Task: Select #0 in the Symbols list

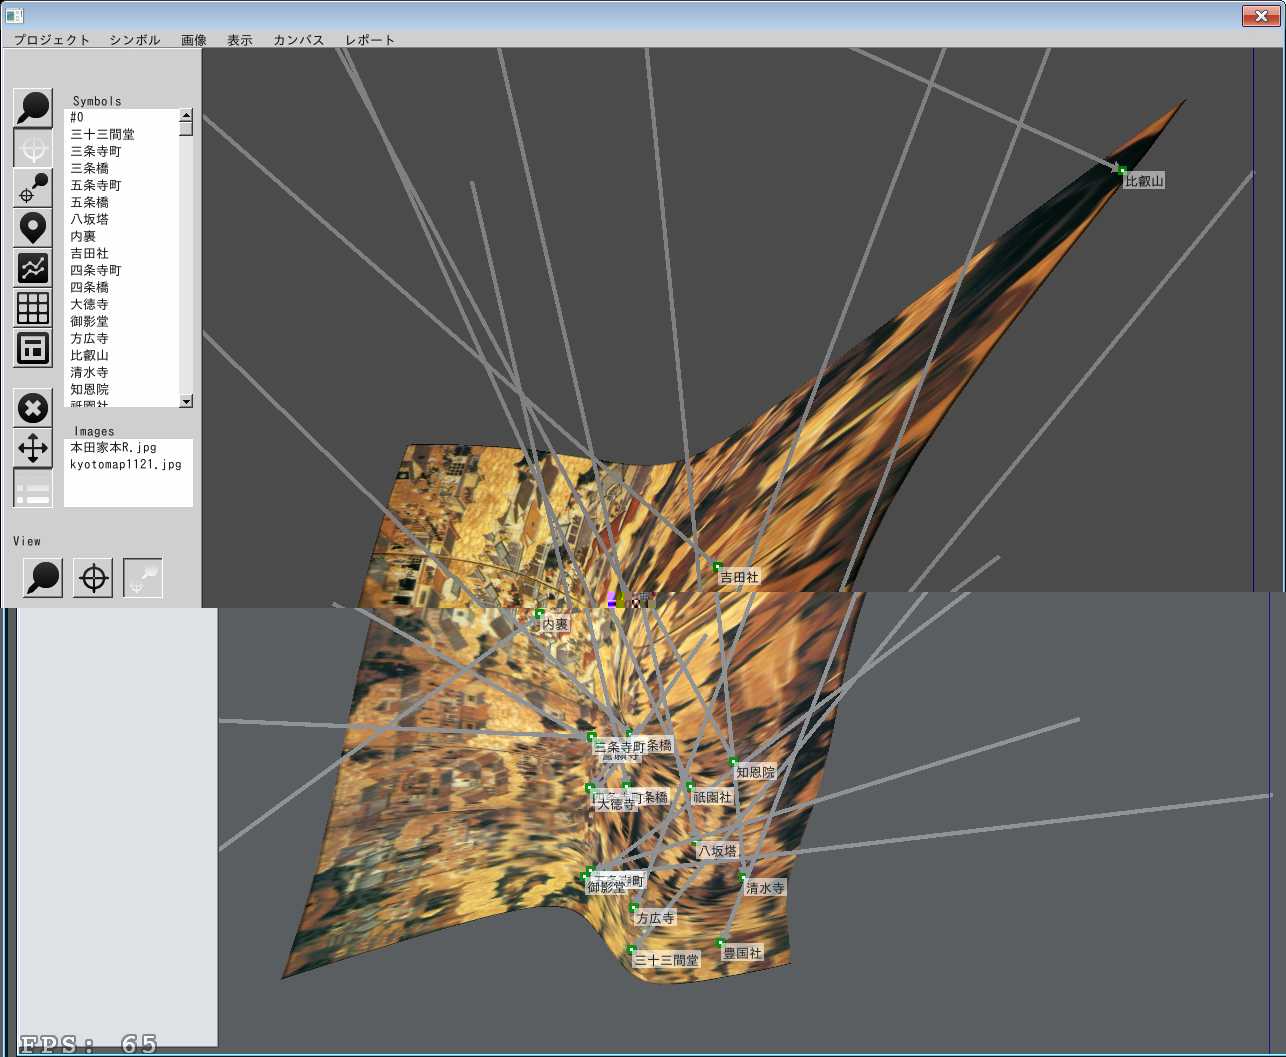Action: click(121, 117)
